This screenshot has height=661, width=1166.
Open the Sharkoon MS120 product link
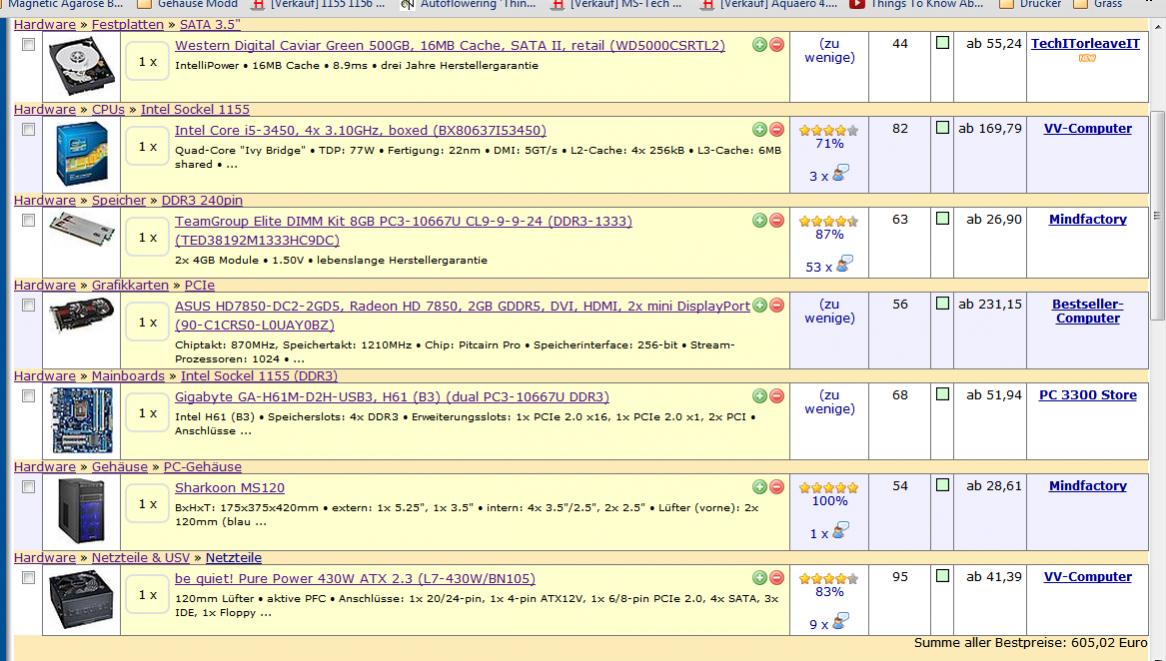(230, 488)
